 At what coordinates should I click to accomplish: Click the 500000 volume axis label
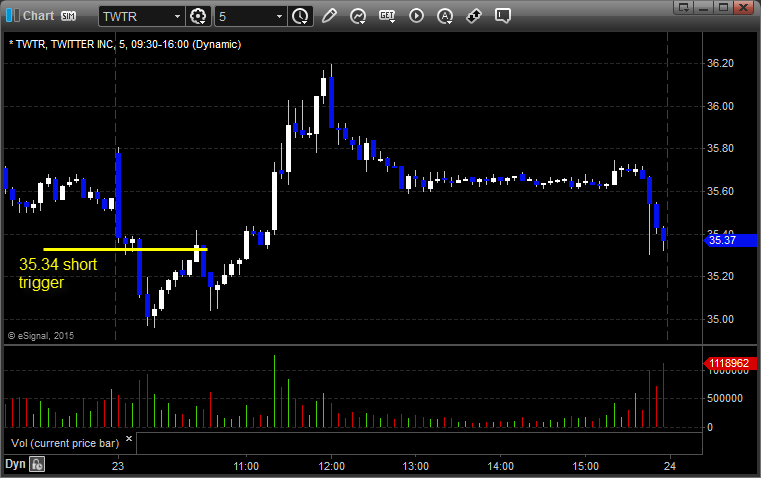coord(725,398)
